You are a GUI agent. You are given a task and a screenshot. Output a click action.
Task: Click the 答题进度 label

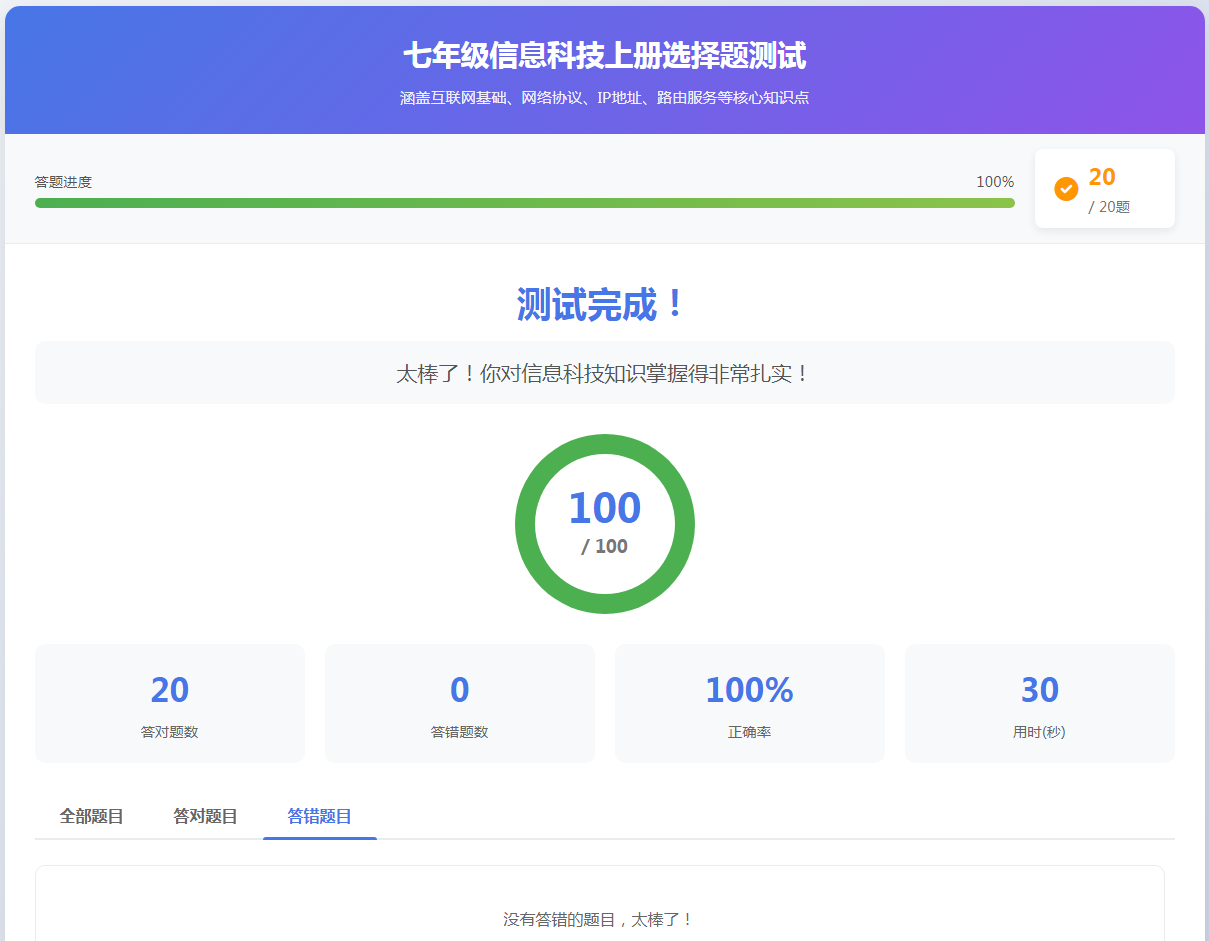(63, 182)
